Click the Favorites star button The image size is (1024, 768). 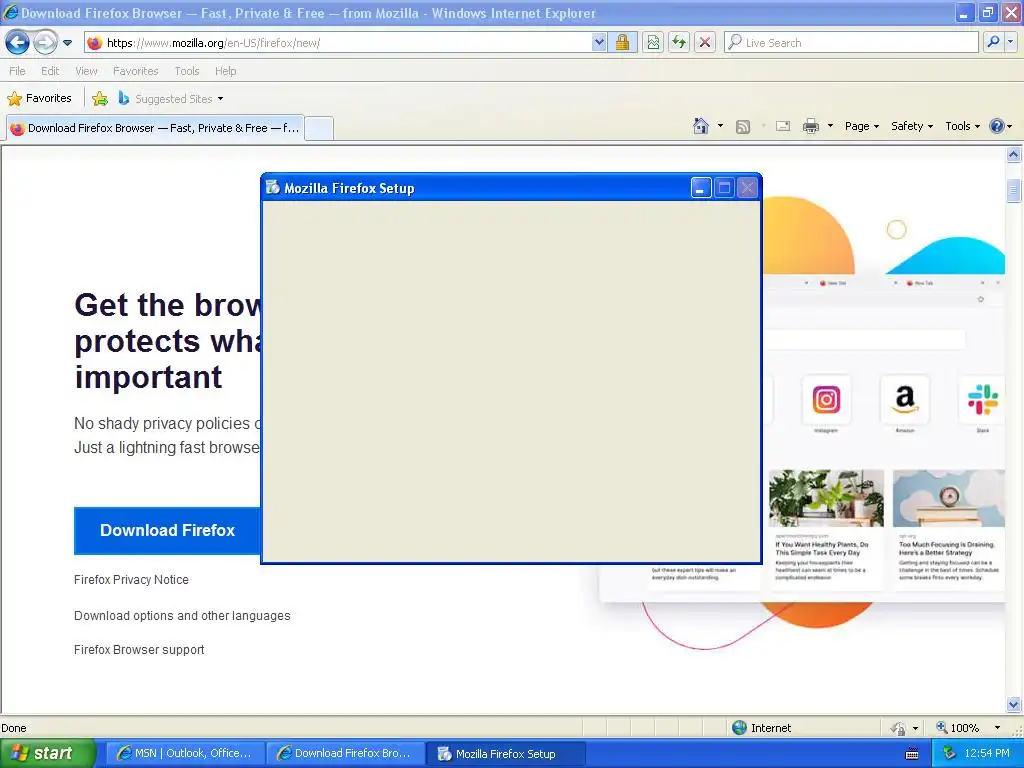point(39,99)
